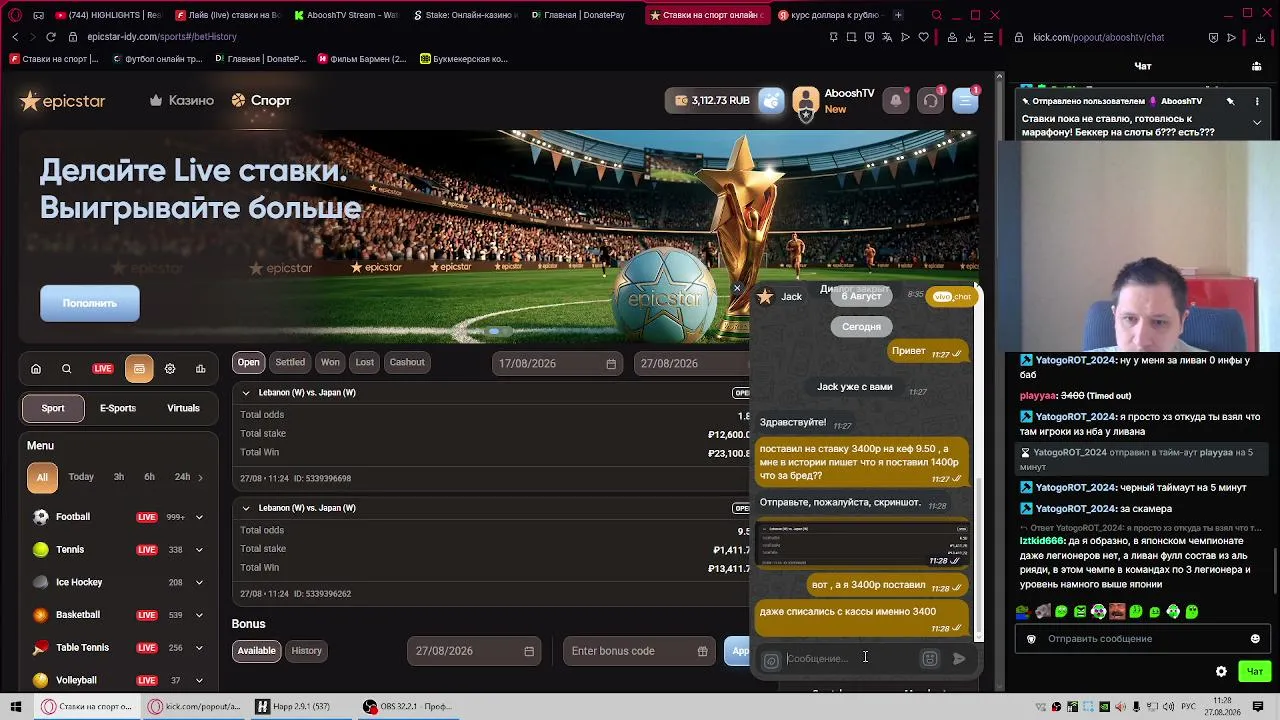Click the support chat message field
Viewport: 1280px width, 720px height.
[850, 659]
